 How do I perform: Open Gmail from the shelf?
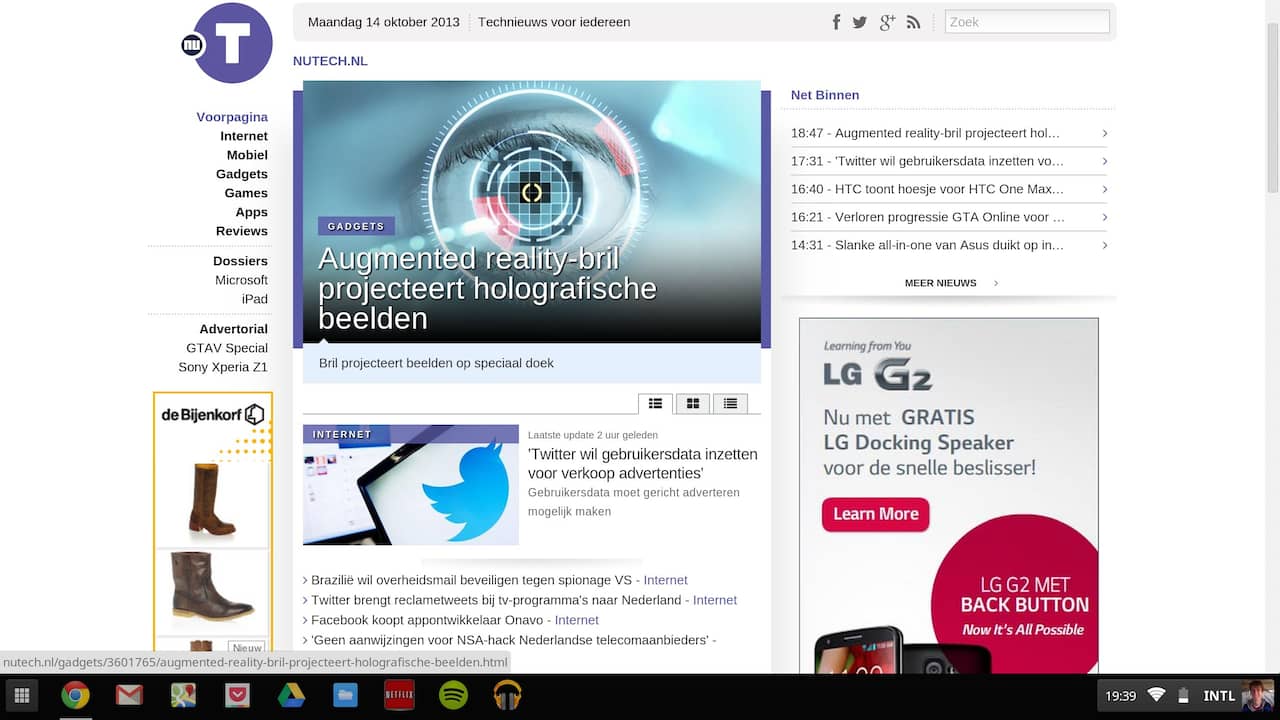129,695
